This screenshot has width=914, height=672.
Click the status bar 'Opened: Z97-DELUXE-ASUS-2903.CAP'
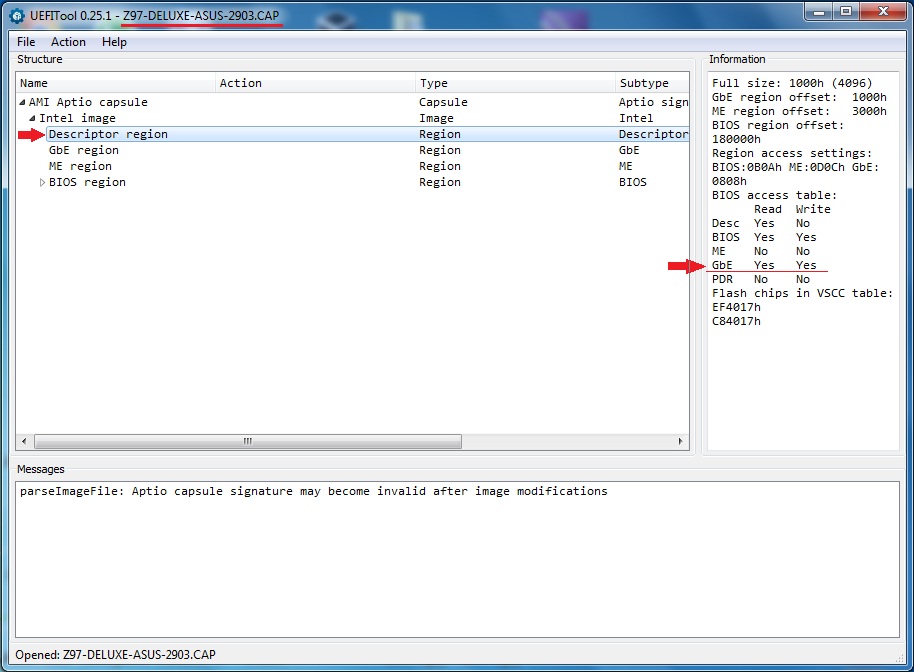pyautogui.click(x=115, y=655)
